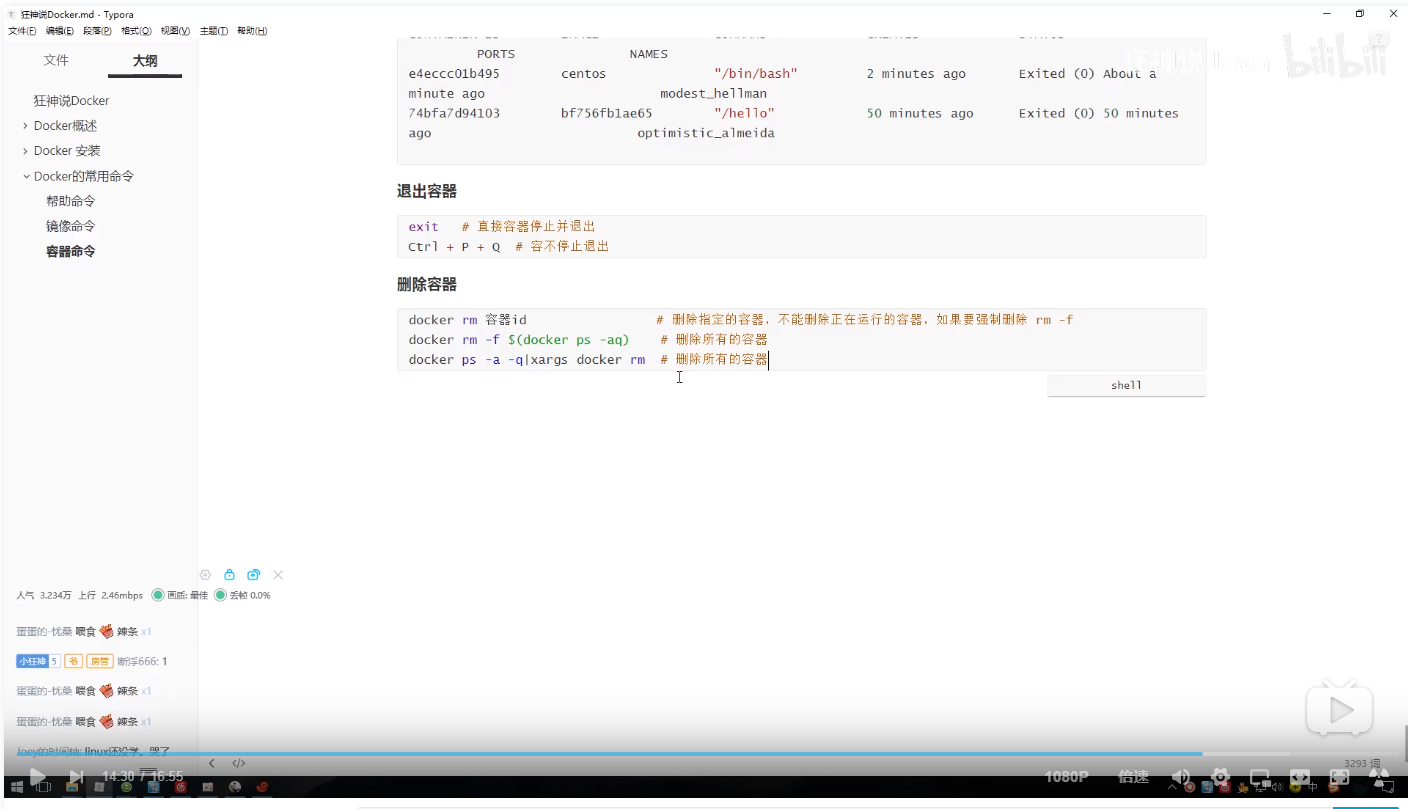Open the danmaku overlay settings gear icon

pos(205,575)
